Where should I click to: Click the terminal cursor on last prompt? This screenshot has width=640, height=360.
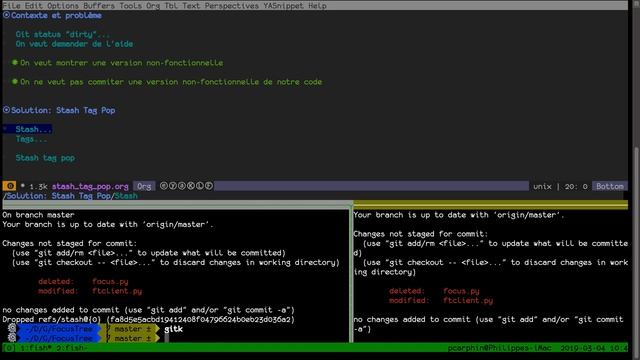click(167, 338)
